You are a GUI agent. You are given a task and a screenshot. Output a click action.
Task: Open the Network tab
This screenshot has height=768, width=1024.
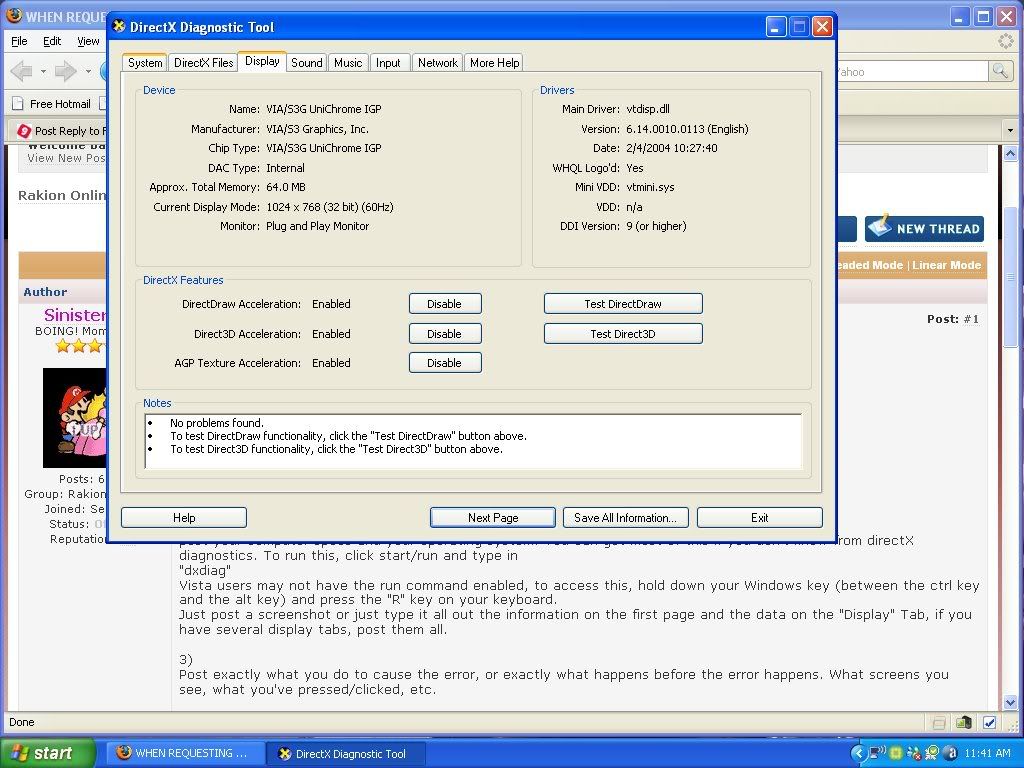coord(438,63)
